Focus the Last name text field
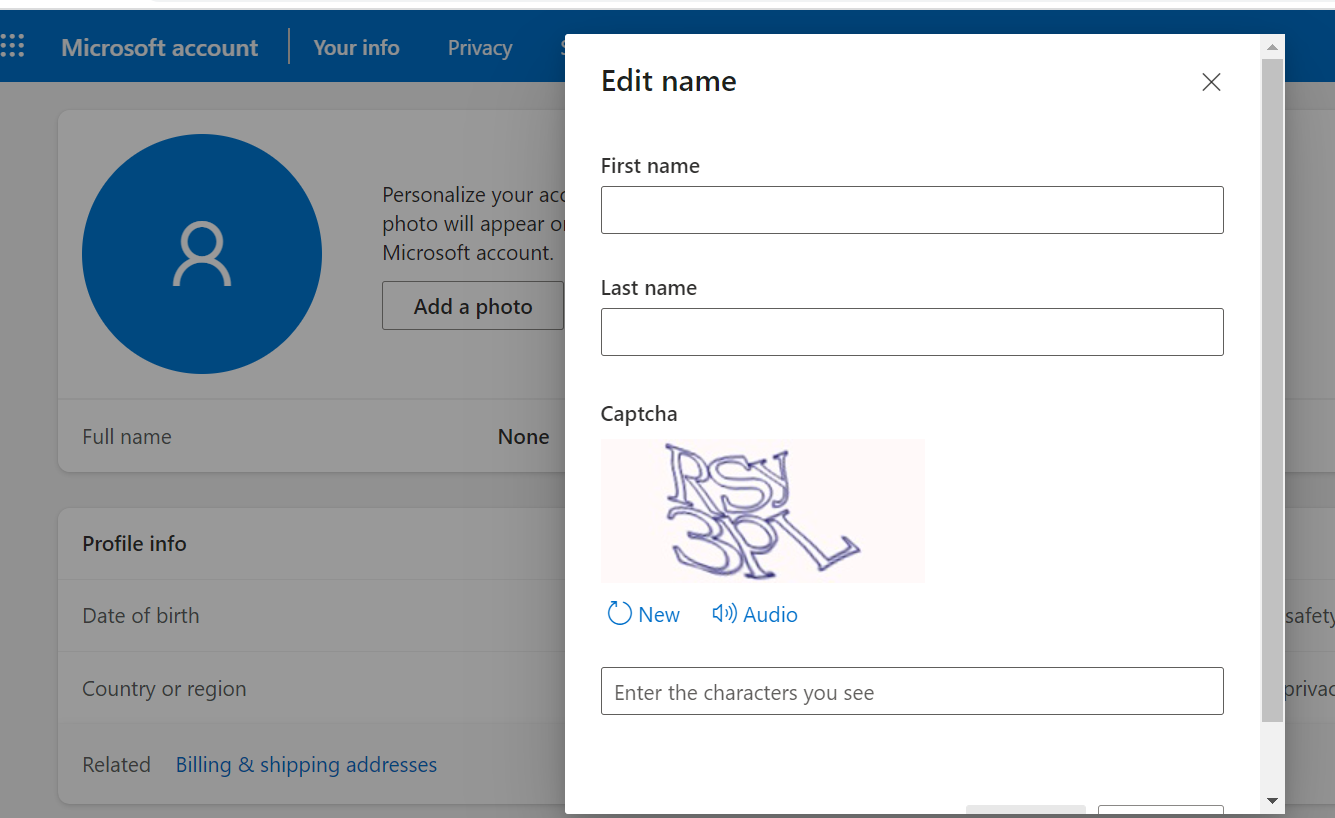The height and width of the screenshot is (818, 1335). 911,332
